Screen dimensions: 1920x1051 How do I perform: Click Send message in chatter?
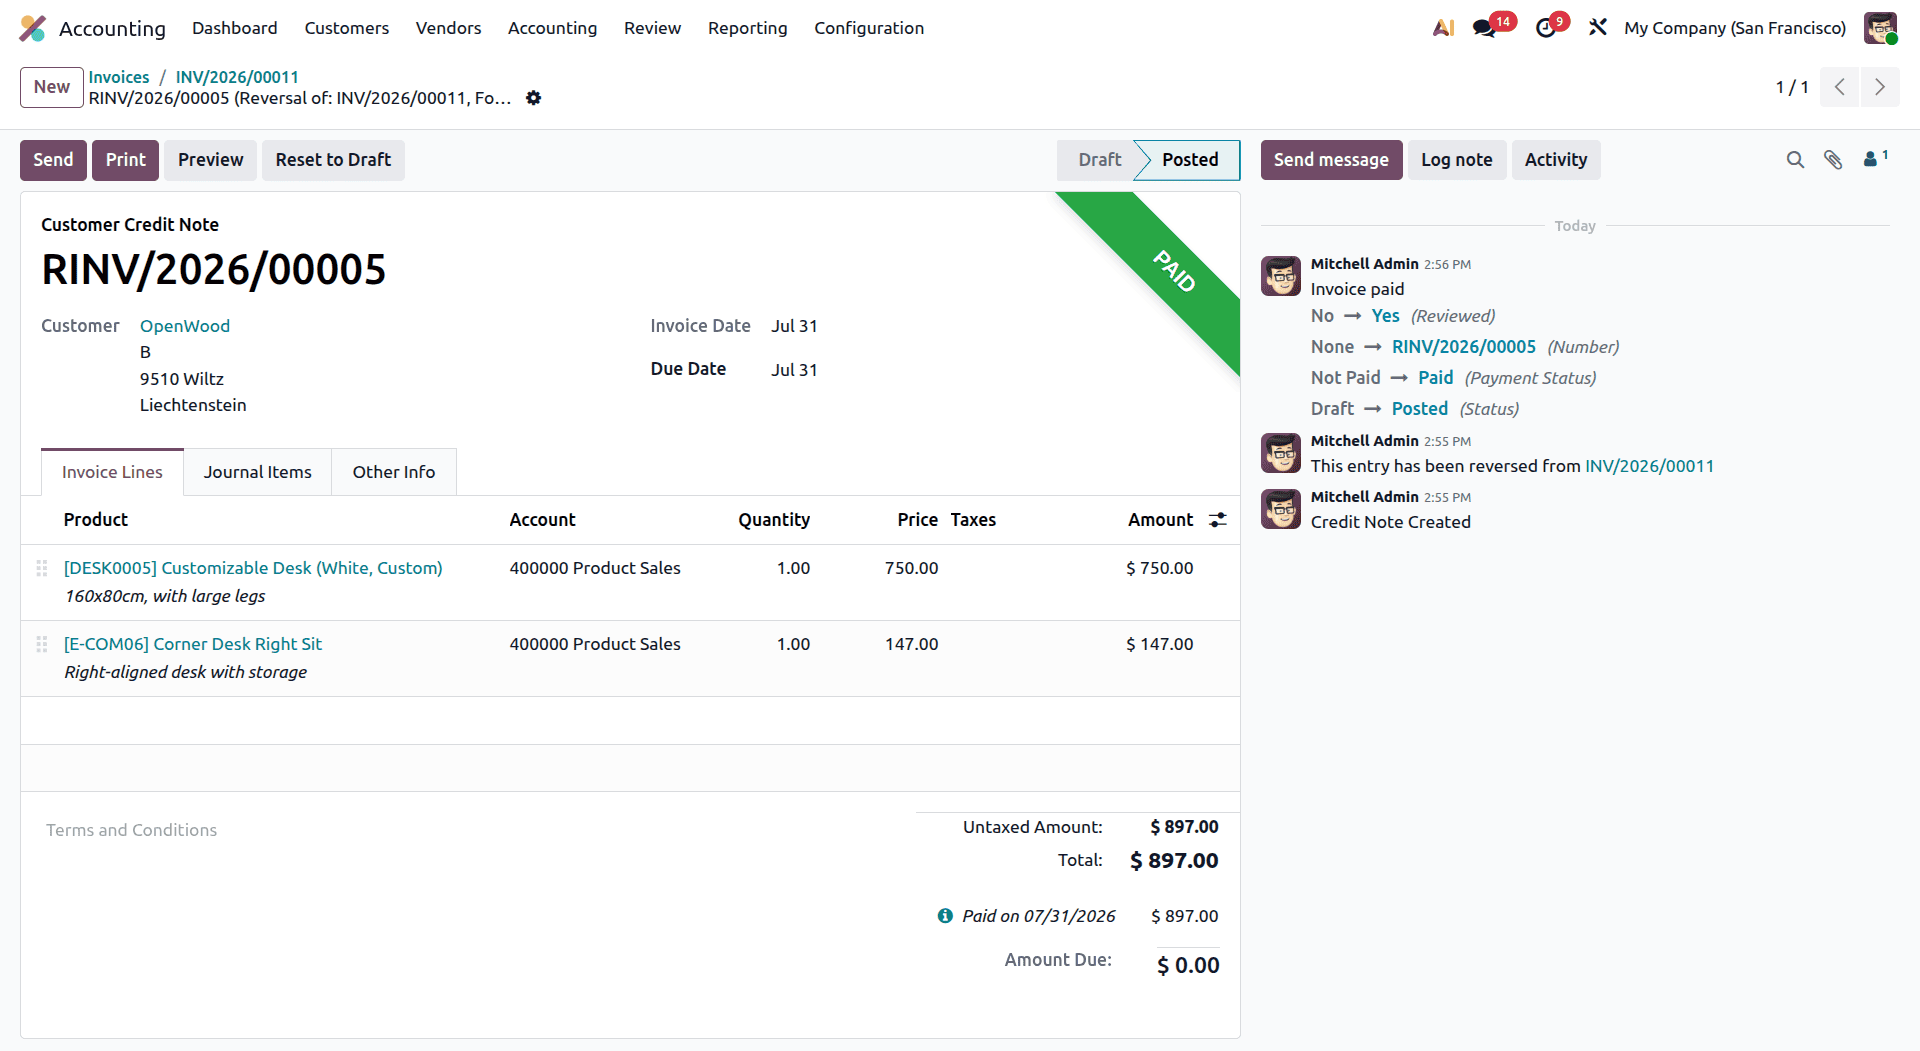[x=1331, y=160]
